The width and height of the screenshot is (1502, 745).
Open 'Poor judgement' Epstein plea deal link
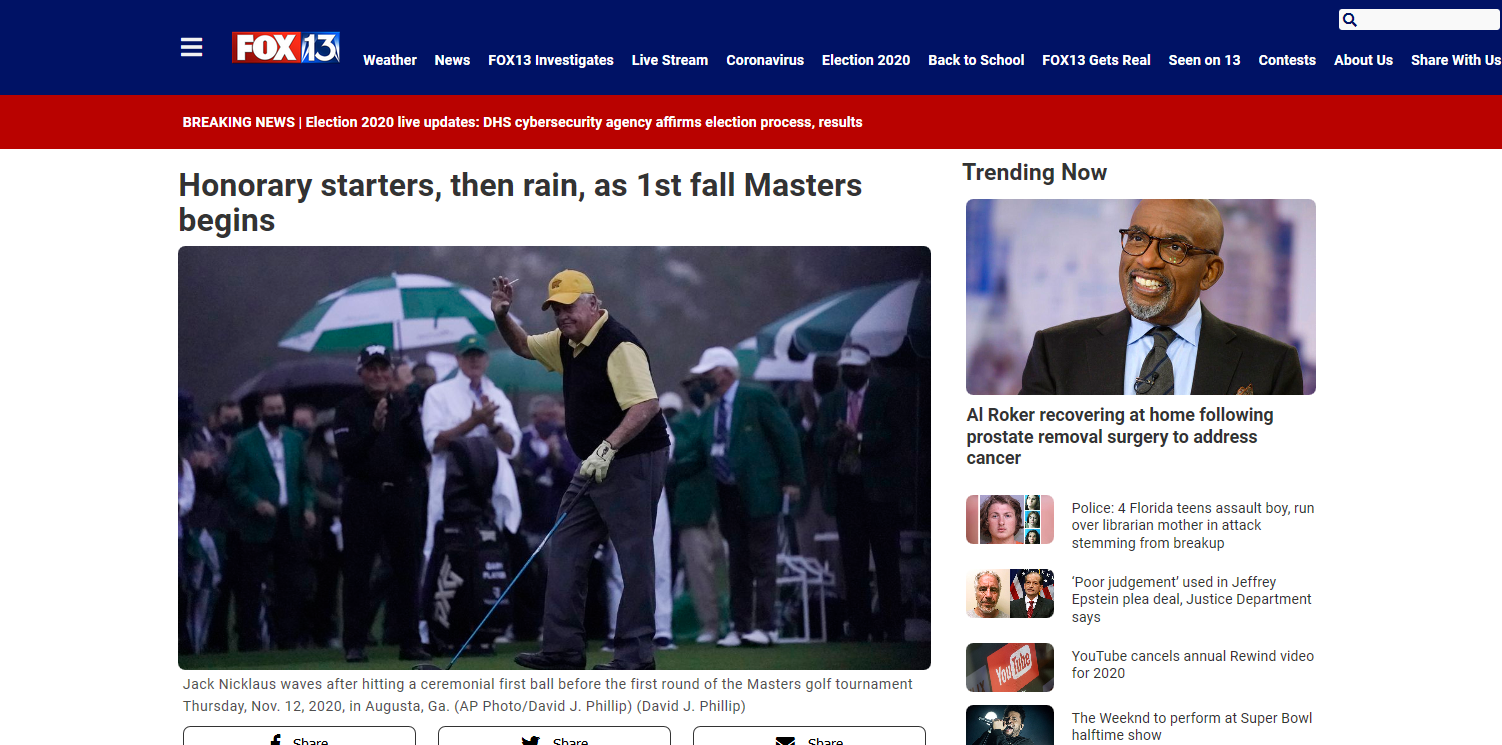click(1192, 599)
